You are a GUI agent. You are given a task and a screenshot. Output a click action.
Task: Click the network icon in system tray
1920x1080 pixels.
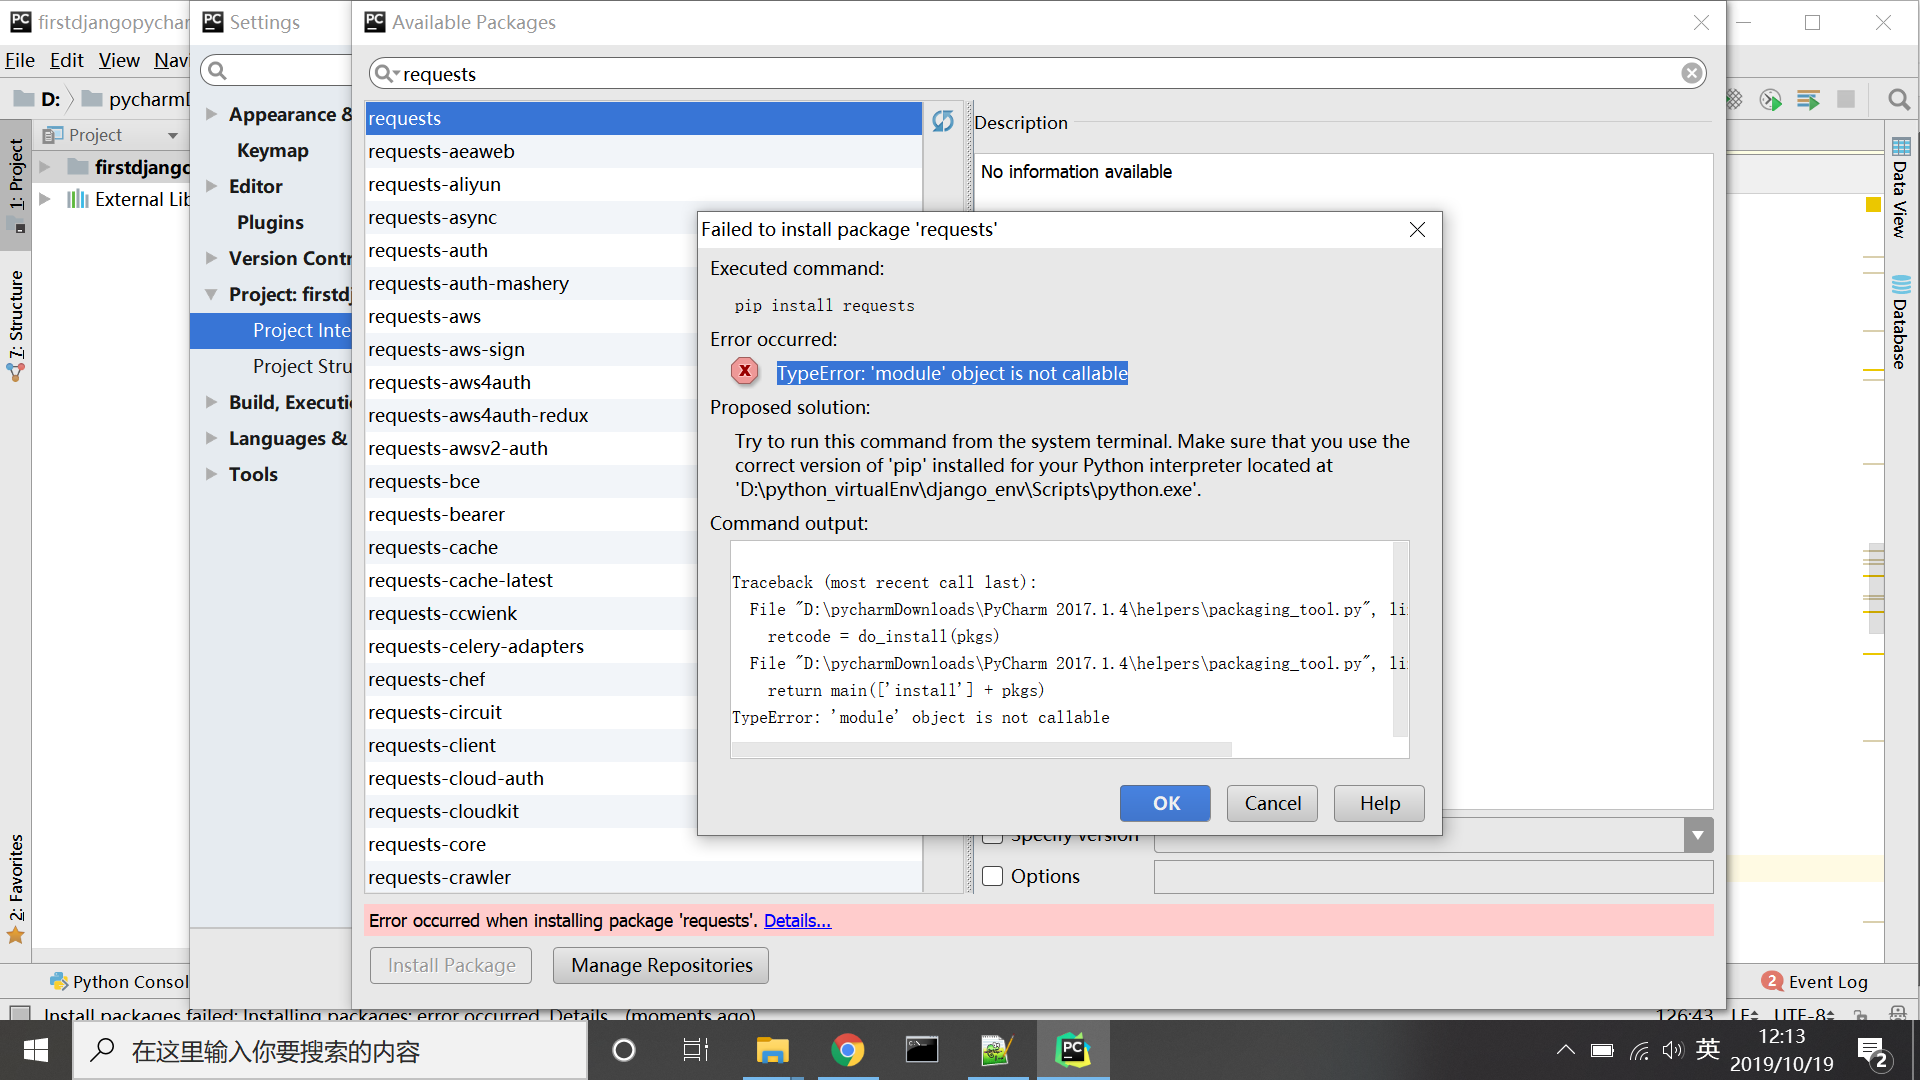tap(1639, 1050)
